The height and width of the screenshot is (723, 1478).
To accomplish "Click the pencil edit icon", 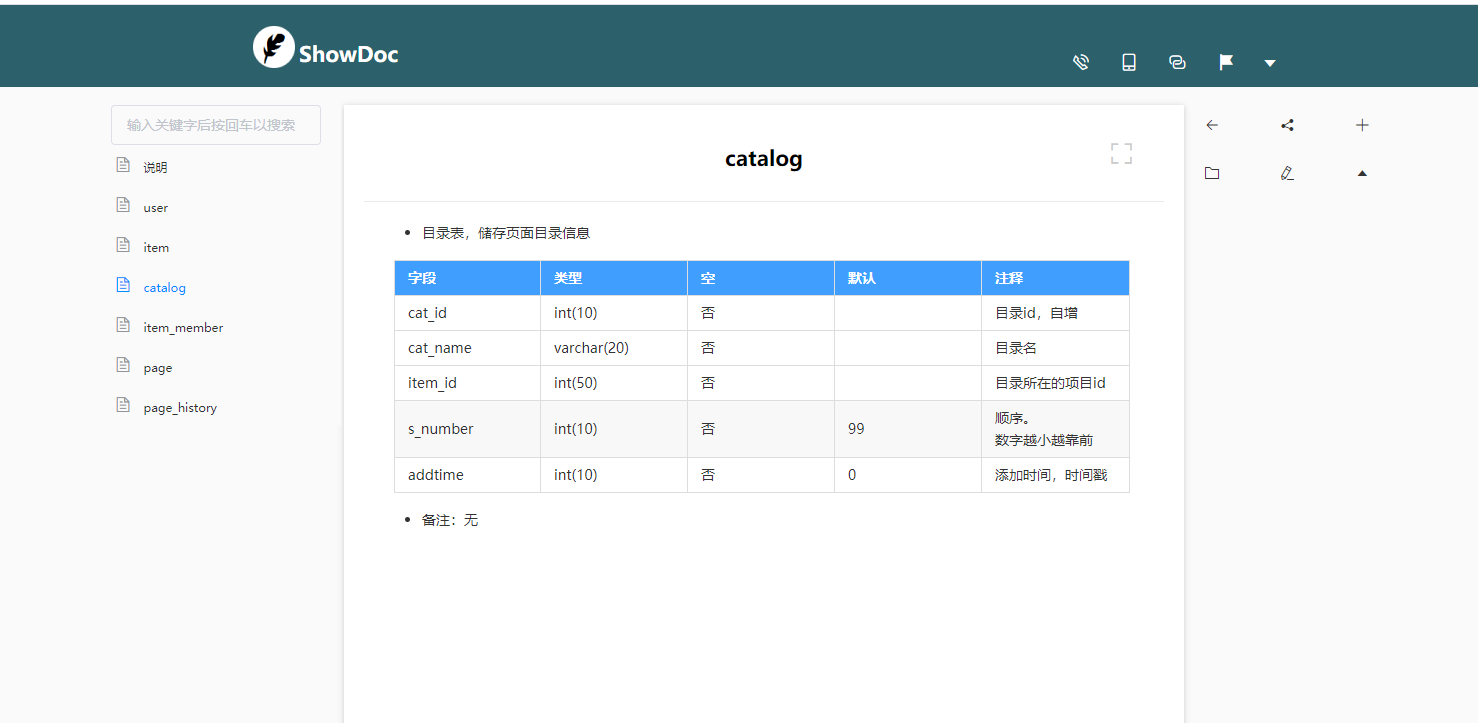I will pos(1287,173).
